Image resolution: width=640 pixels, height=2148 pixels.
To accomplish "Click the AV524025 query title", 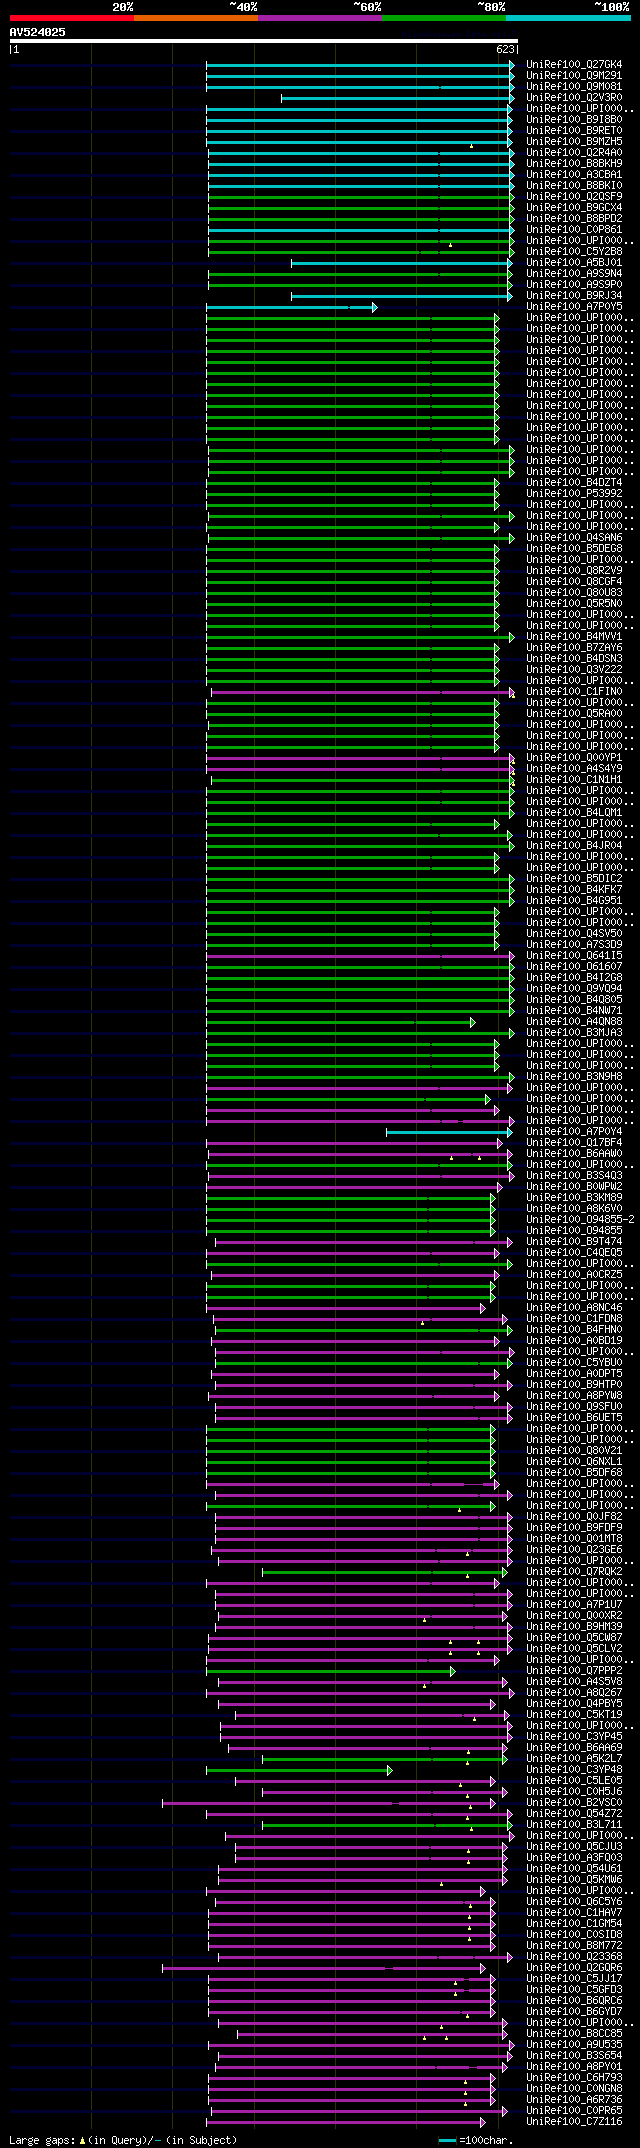I will coord(38,32).
